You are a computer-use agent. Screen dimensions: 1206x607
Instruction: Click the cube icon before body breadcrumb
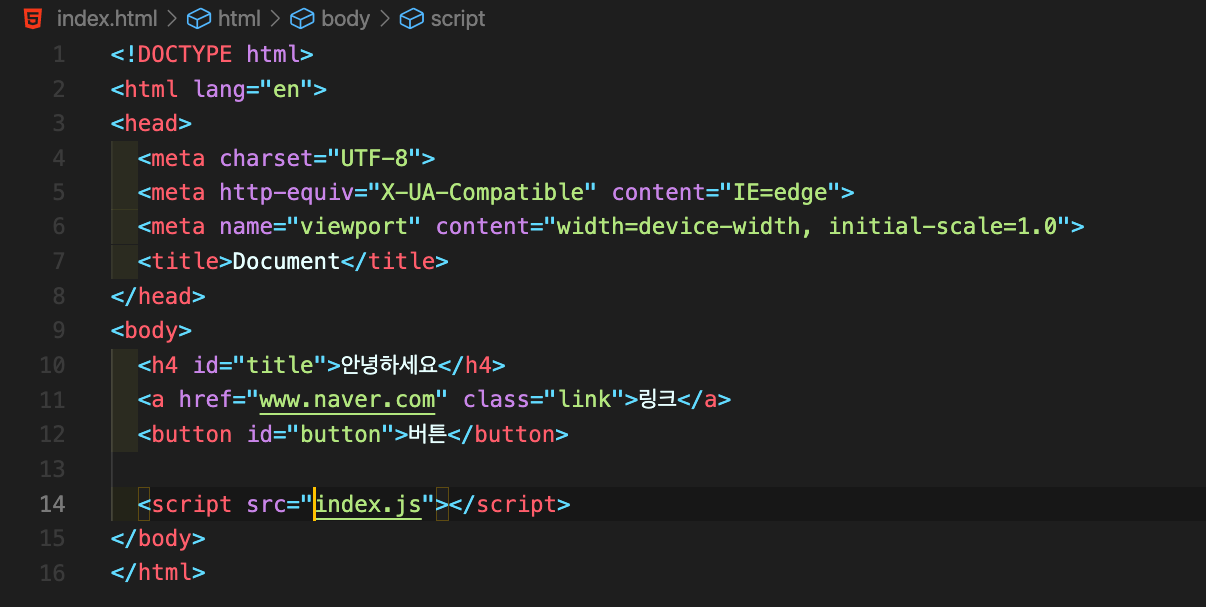pos(303,18)
